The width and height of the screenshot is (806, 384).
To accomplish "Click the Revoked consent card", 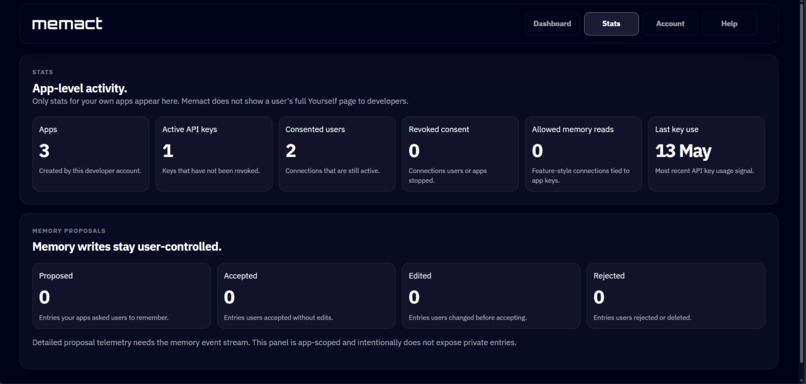I will [460, 154].
